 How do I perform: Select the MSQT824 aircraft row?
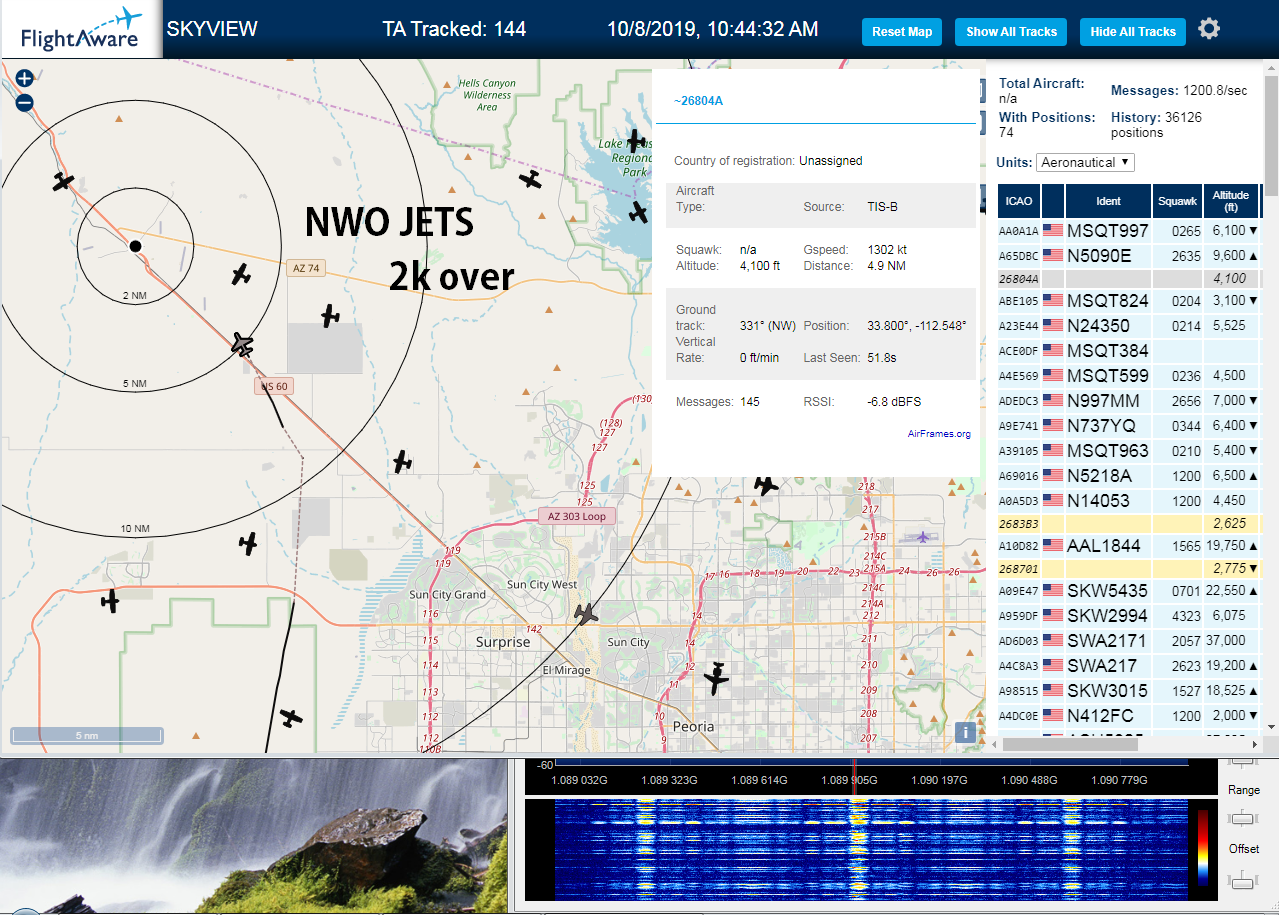1130,301
